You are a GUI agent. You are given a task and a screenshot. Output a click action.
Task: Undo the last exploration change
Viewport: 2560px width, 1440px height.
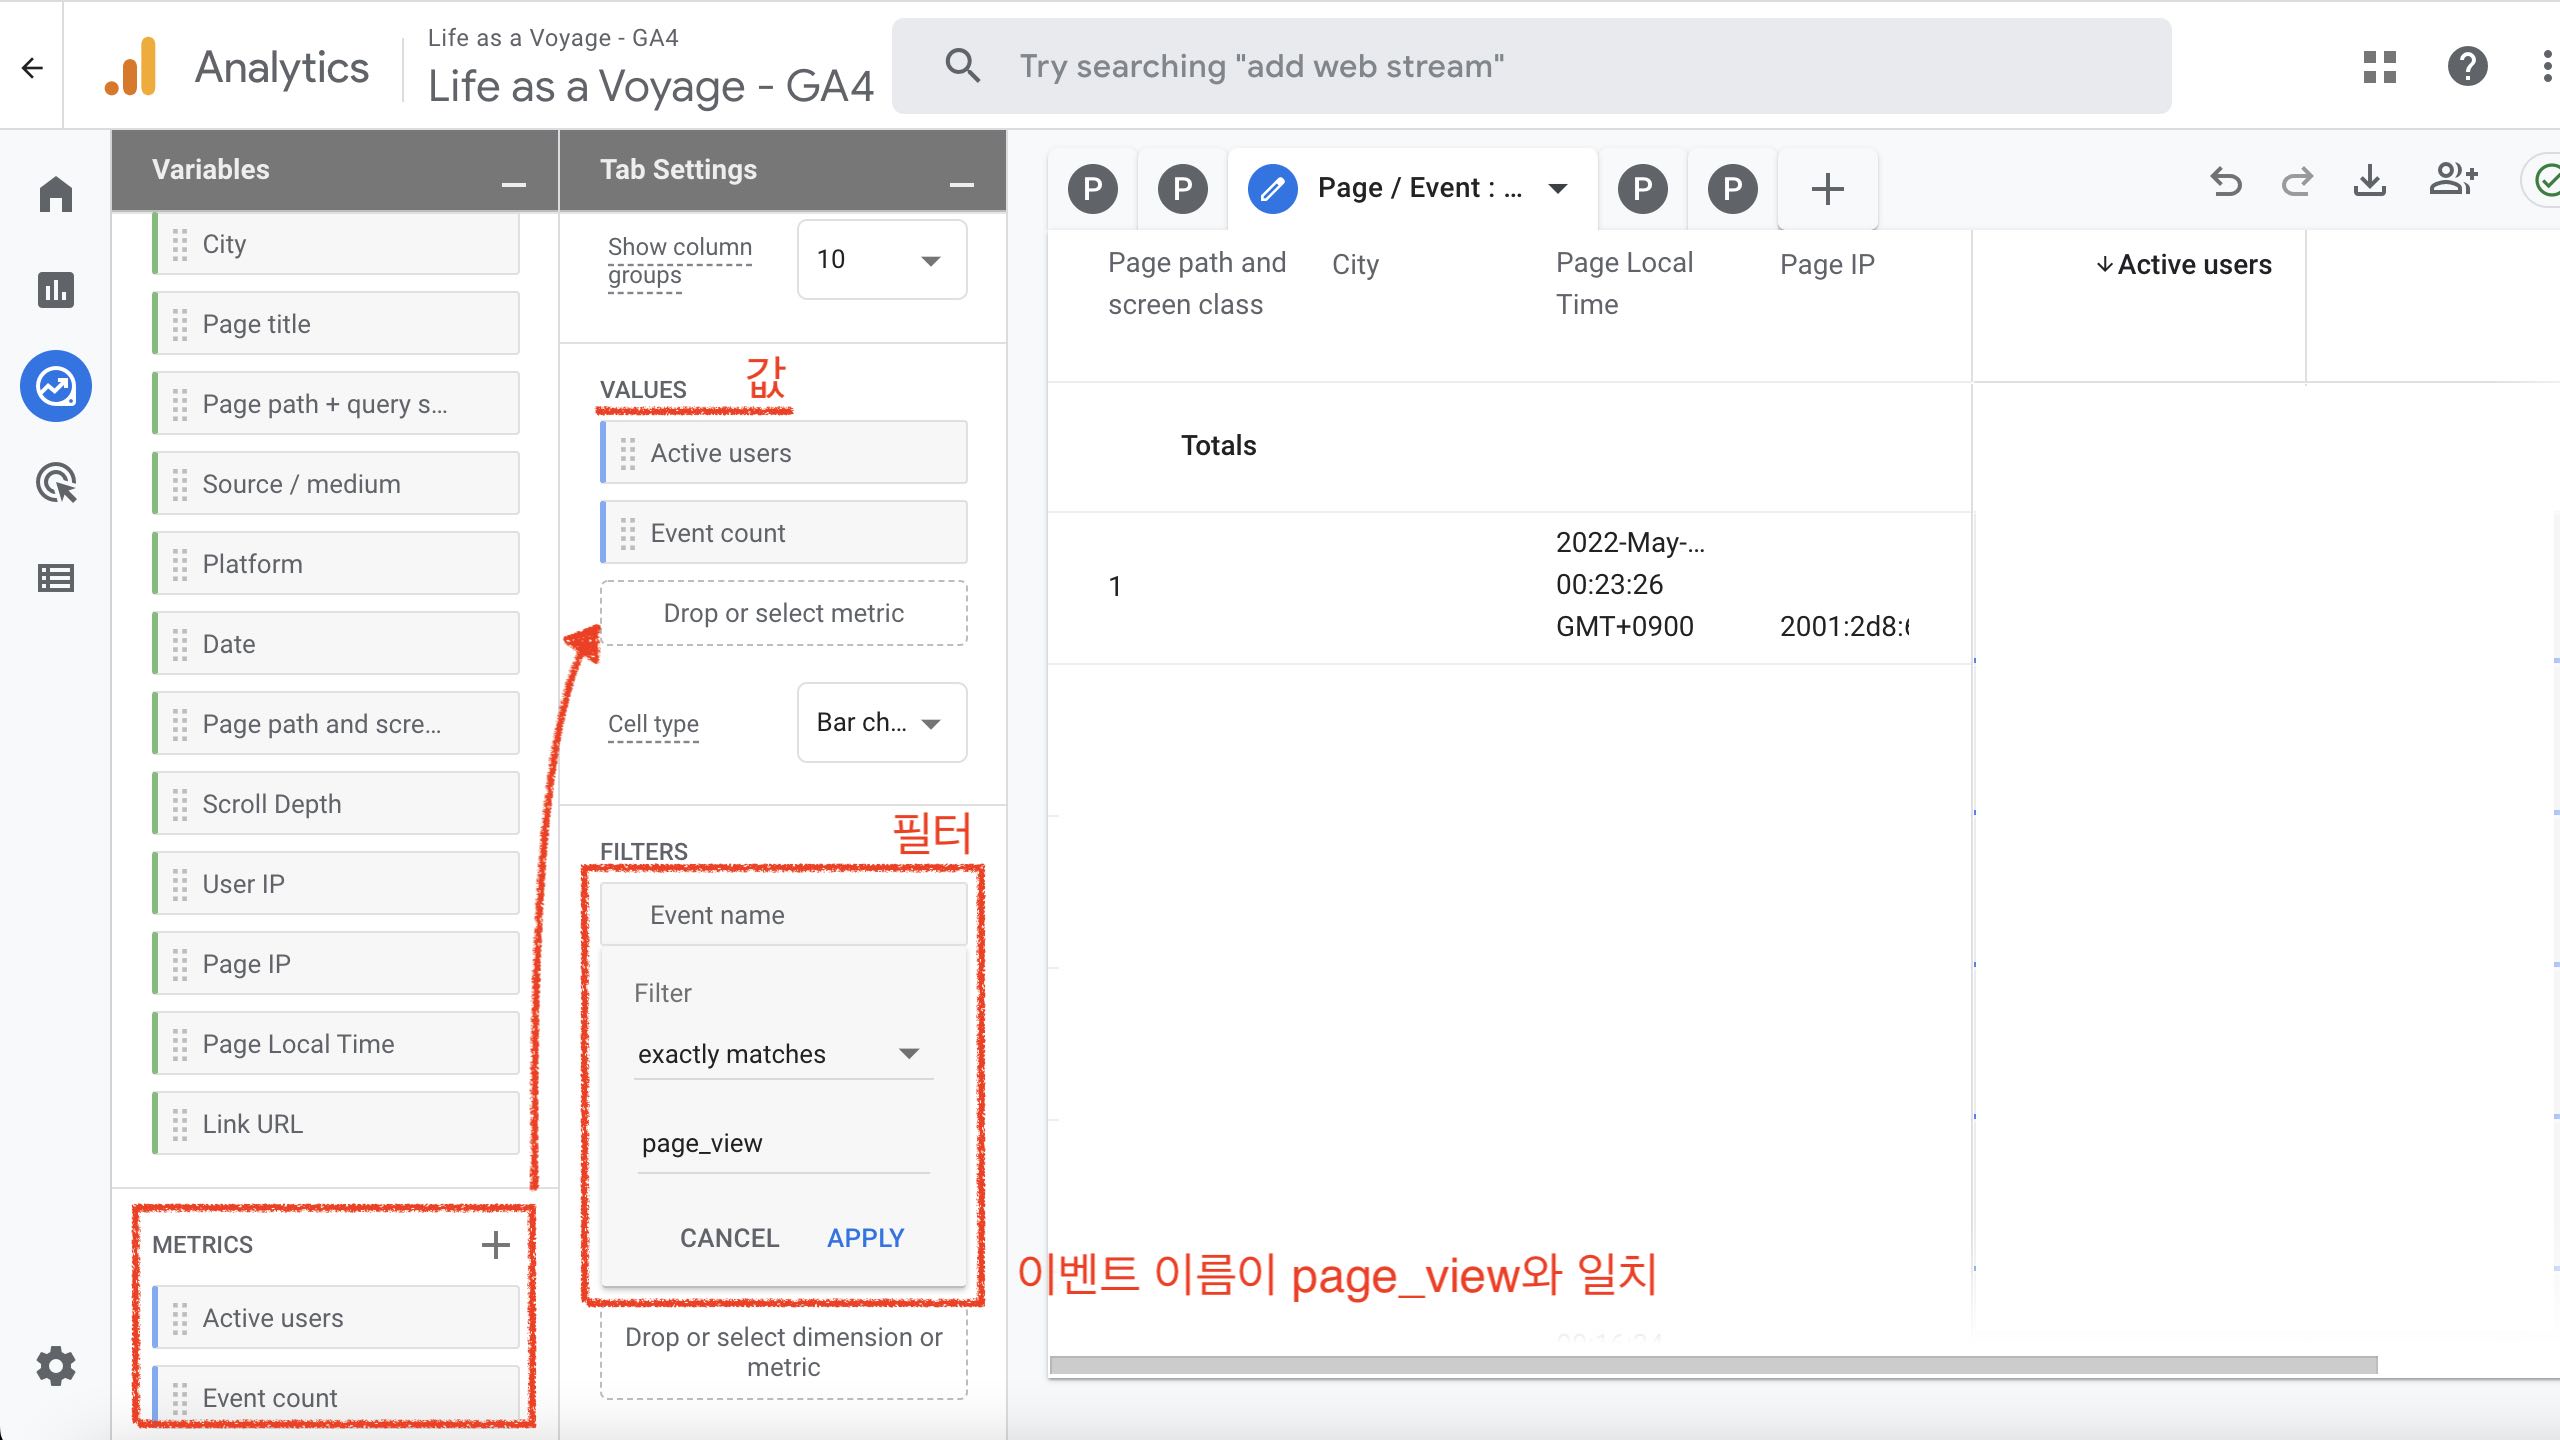(2226, 182)
